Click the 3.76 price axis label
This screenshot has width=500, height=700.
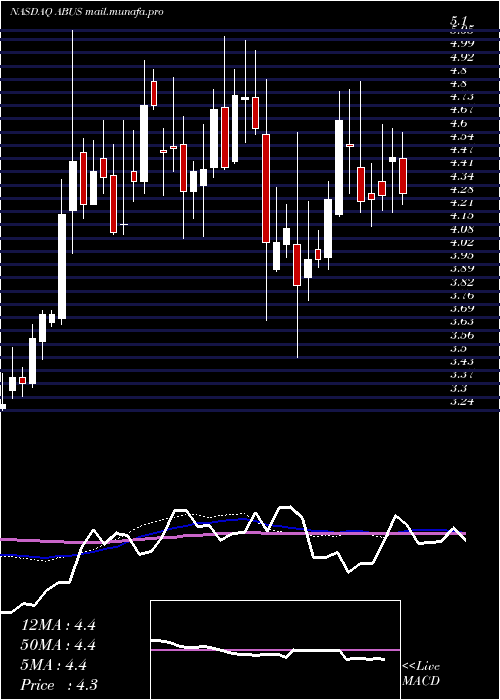(462, 295)
